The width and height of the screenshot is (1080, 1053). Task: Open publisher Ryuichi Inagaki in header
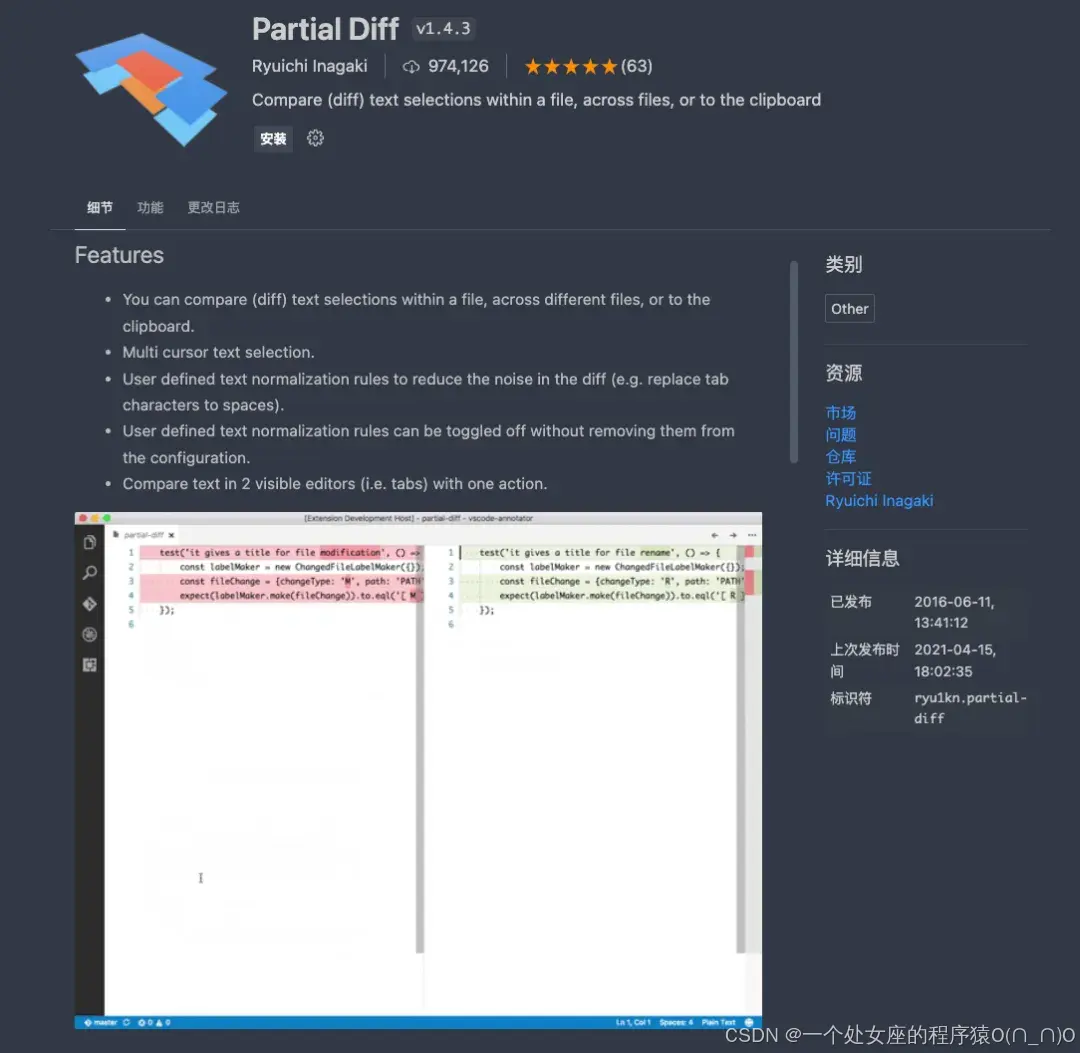pyautogui.click(x=309, y=66)
